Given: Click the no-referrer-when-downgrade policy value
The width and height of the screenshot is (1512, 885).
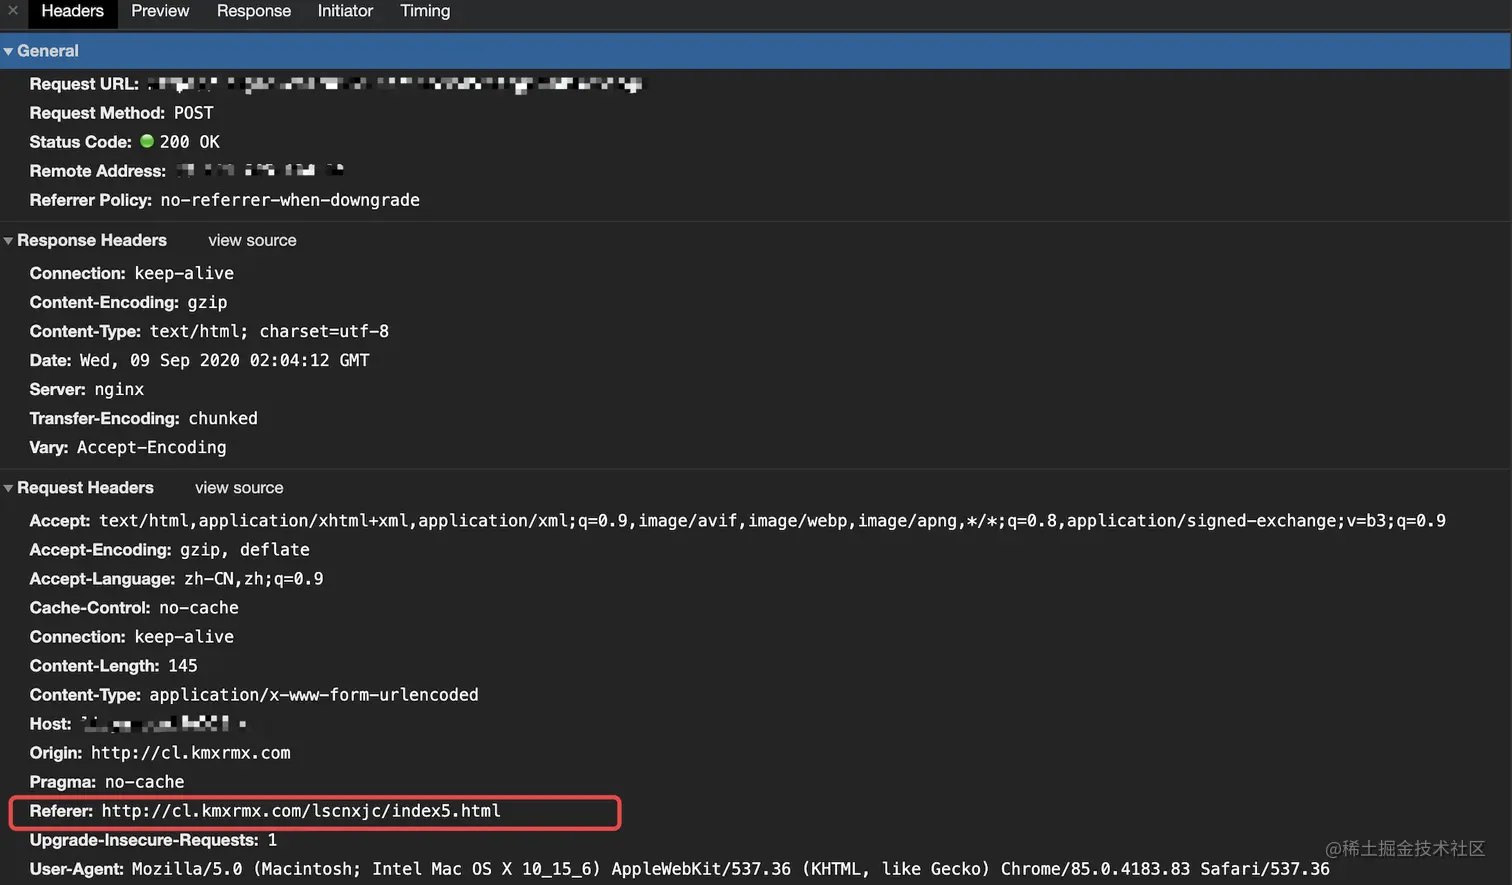Looking at the screenshot, I should (290, 200).
